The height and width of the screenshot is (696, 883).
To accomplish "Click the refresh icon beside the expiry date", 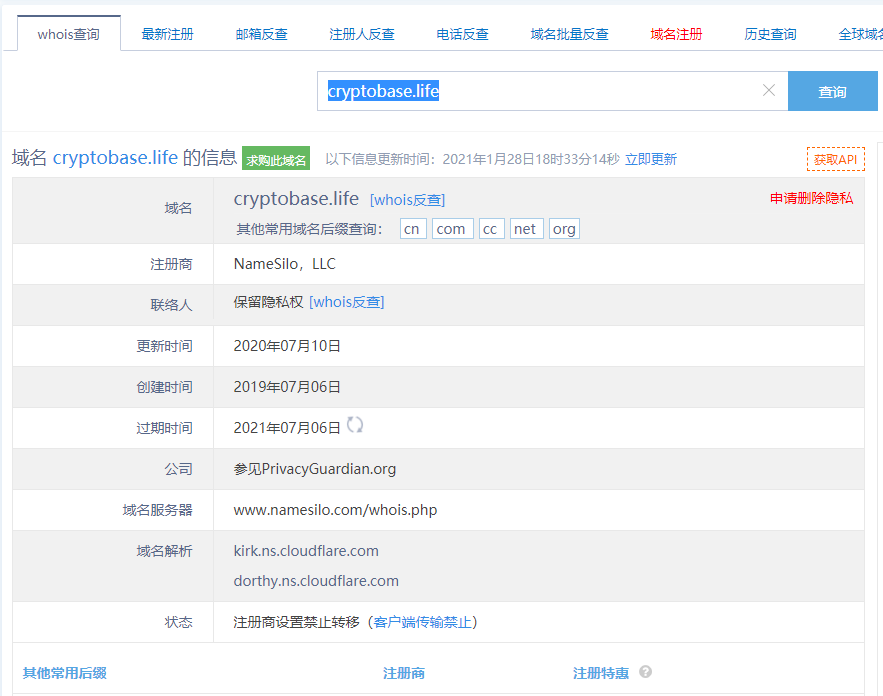I will click(x=354, y=425).
